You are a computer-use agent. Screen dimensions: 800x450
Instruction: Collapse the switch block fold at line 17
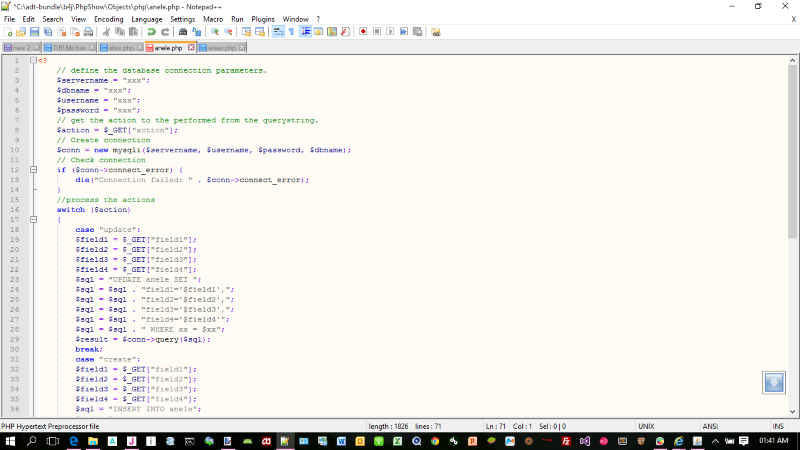[x=32, y=220]
